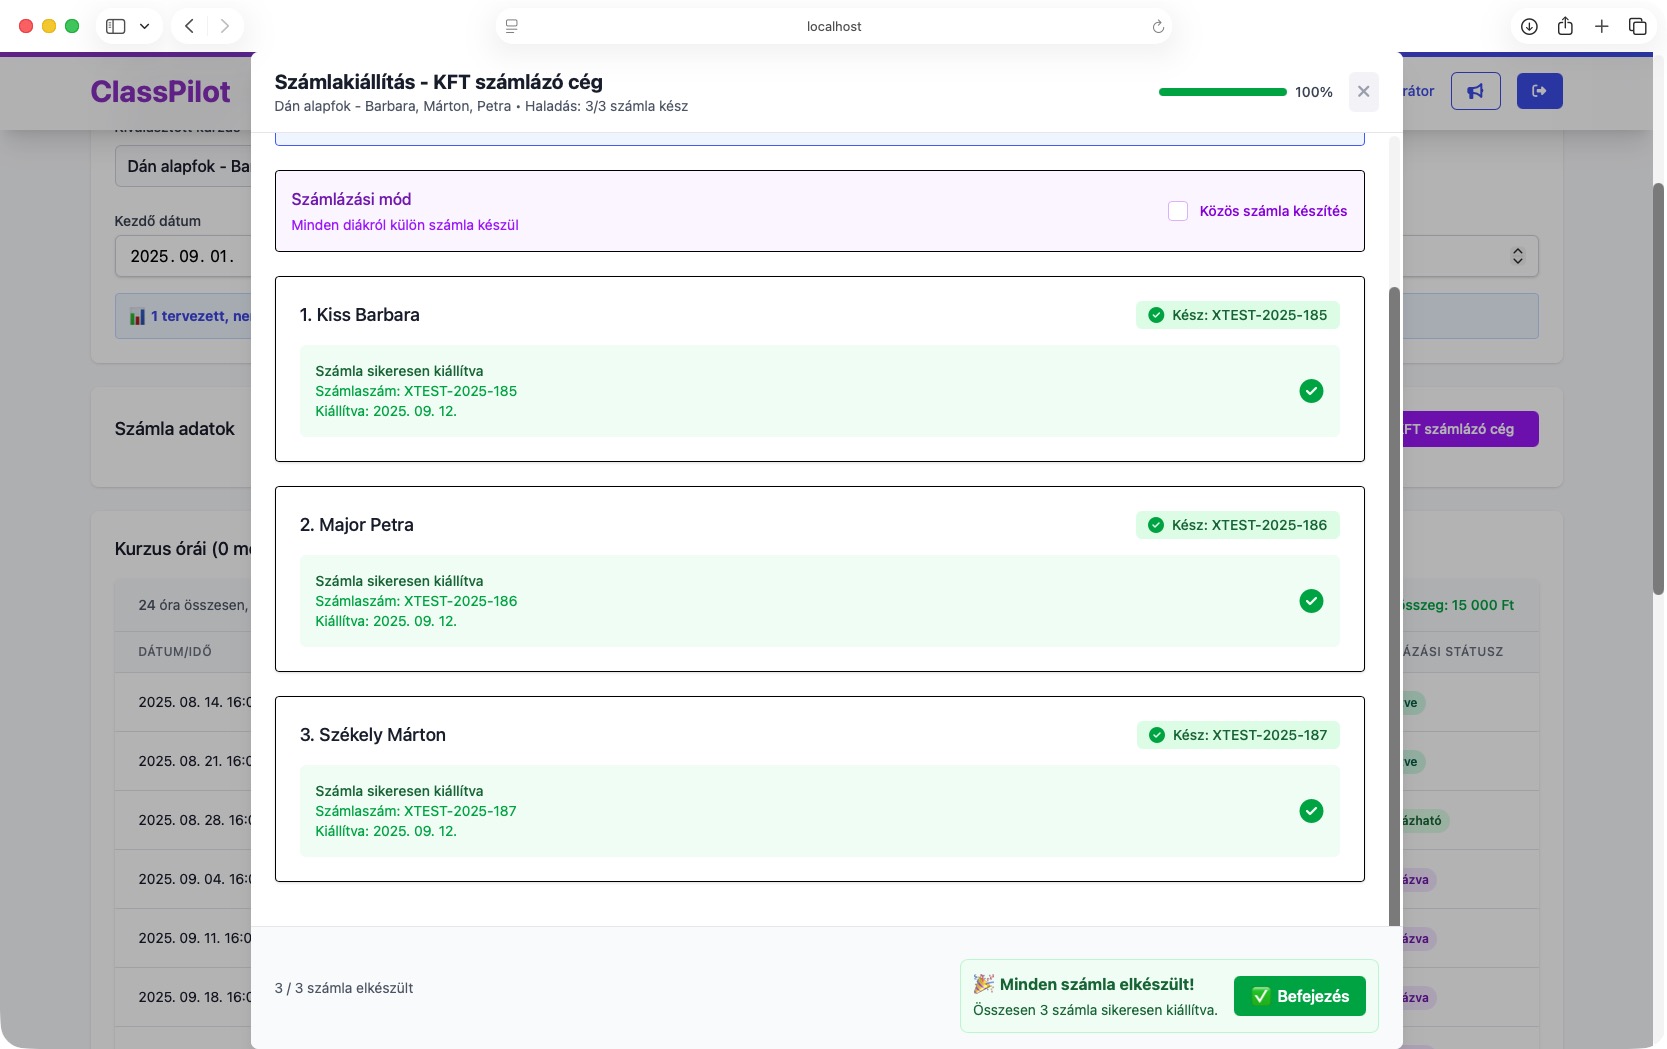Toggle the Safari sidebar
The image size is (1667, 1049).
[x=116, y=27]
